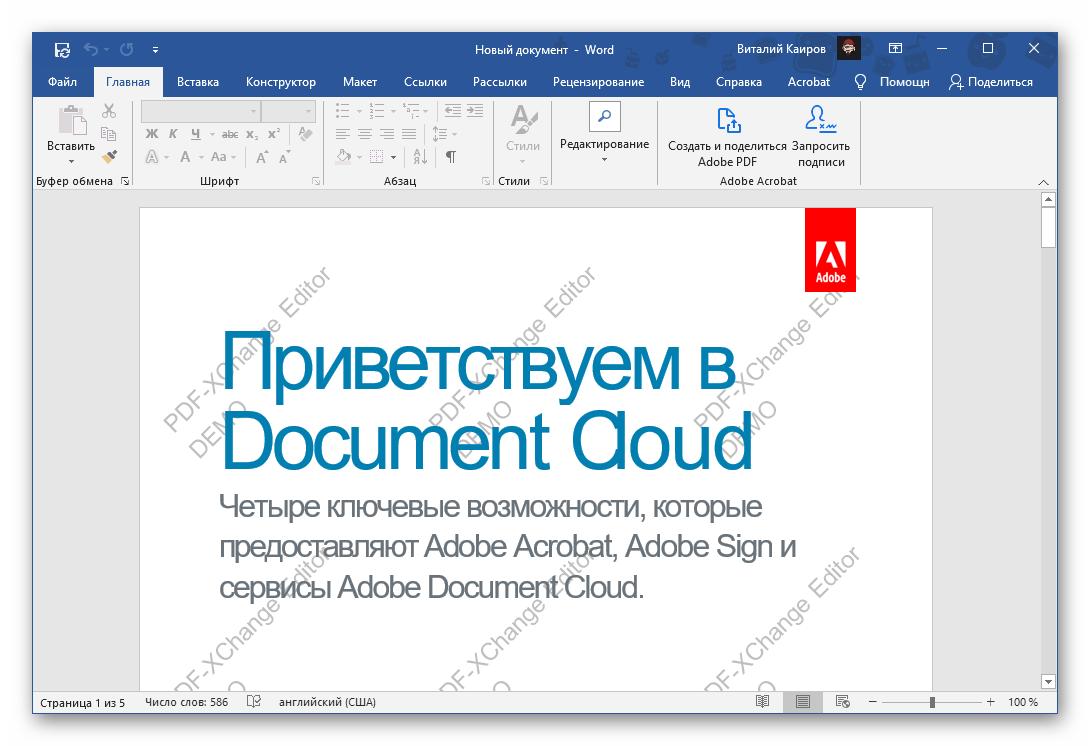Click Create and Share Adobe PDF icon
The width and height of the screenshot is (1090, 746).
pos(728,120)
